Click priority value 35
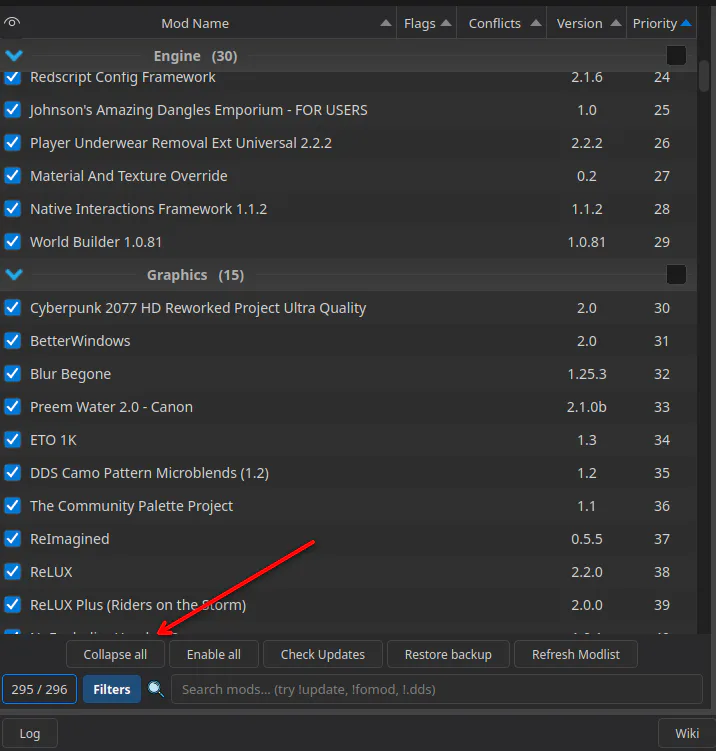The width and height of the screenshot is (716, 751). (x=662, y=473)
